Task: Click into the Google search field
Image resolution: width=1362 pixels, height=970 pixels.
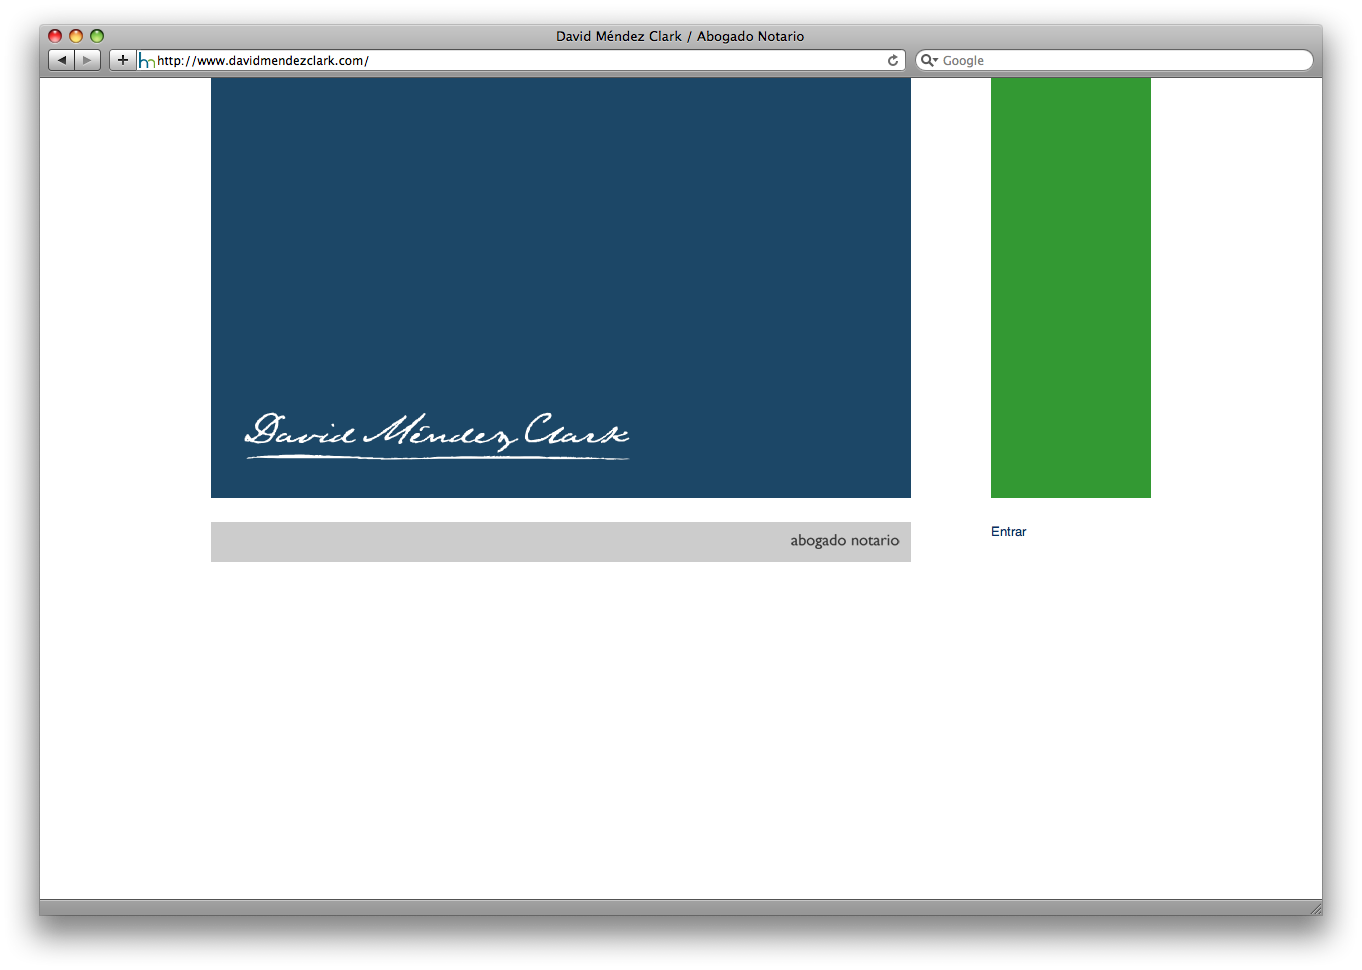Action: pos(1120,60)
